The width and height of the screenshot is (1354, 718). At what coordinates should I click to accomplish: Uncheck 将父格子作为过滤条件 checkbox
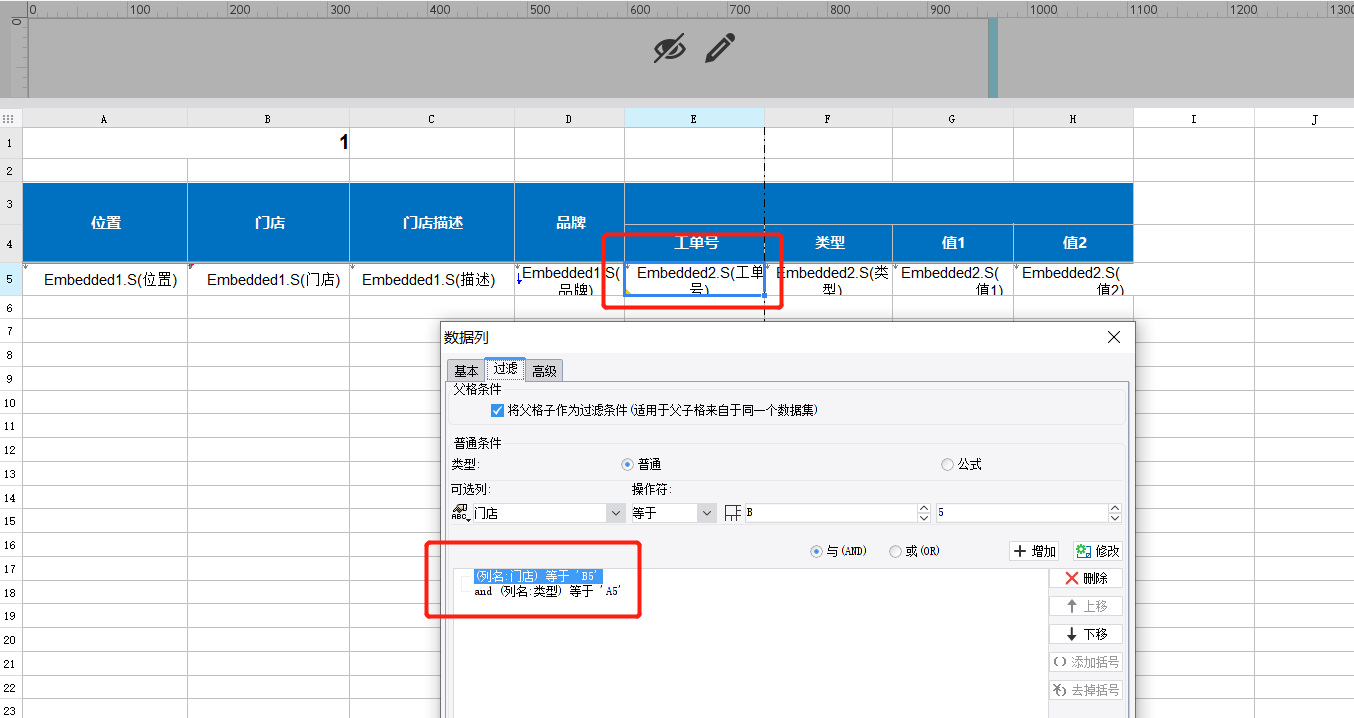point(497,410)
